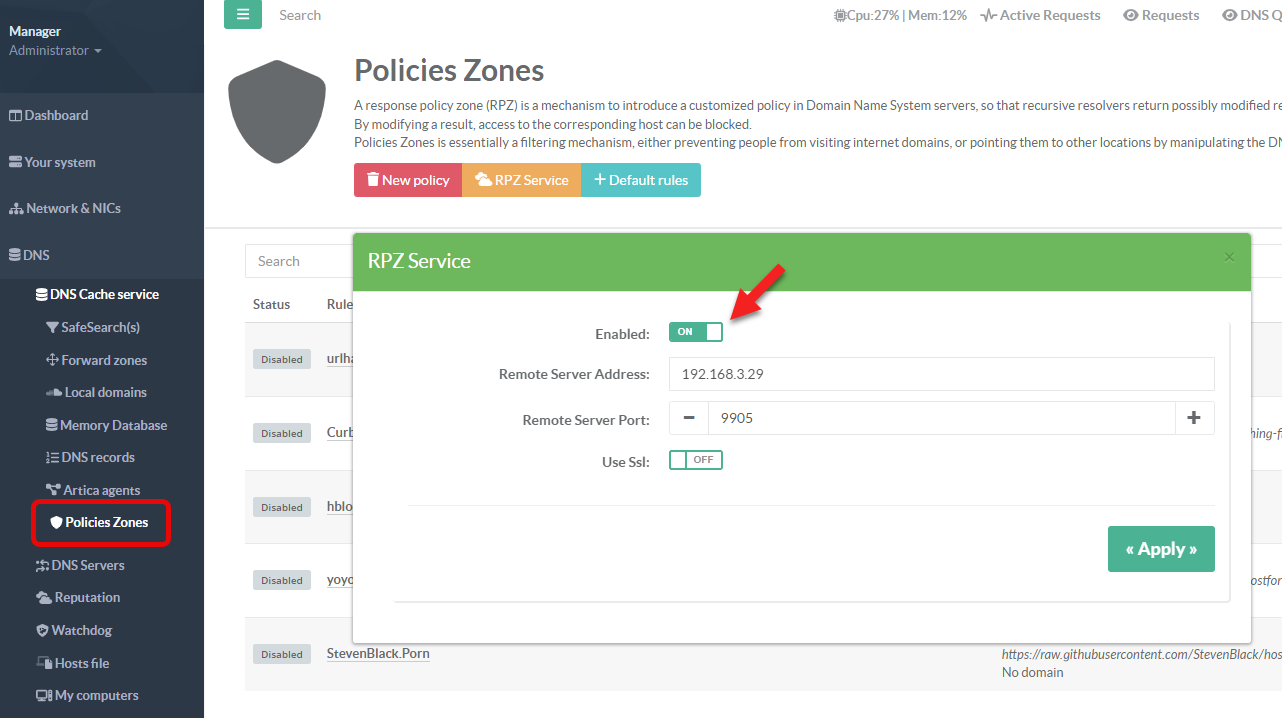This screenshot has width=1282, height=718.
Task: Decrease Remote Server Port with minus button
Action: pos(689,418)
